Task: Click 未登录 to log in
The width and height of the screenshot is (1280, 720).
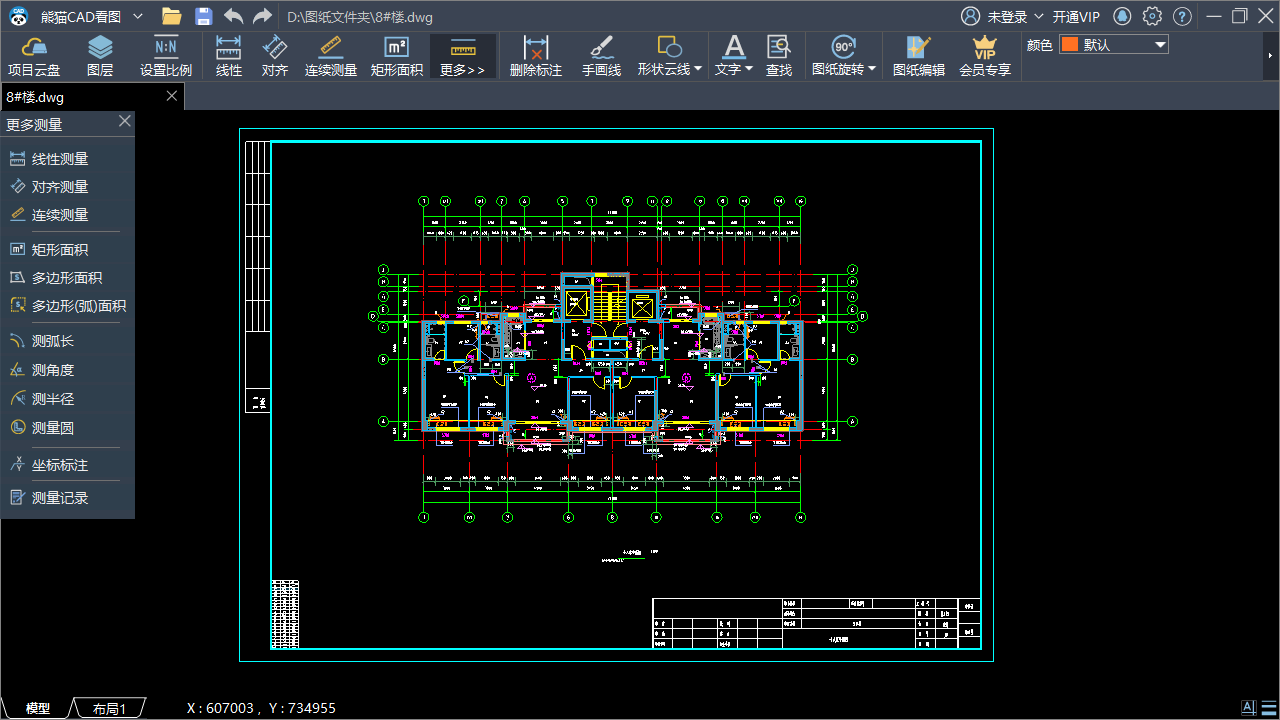Action: (1006, 17)
